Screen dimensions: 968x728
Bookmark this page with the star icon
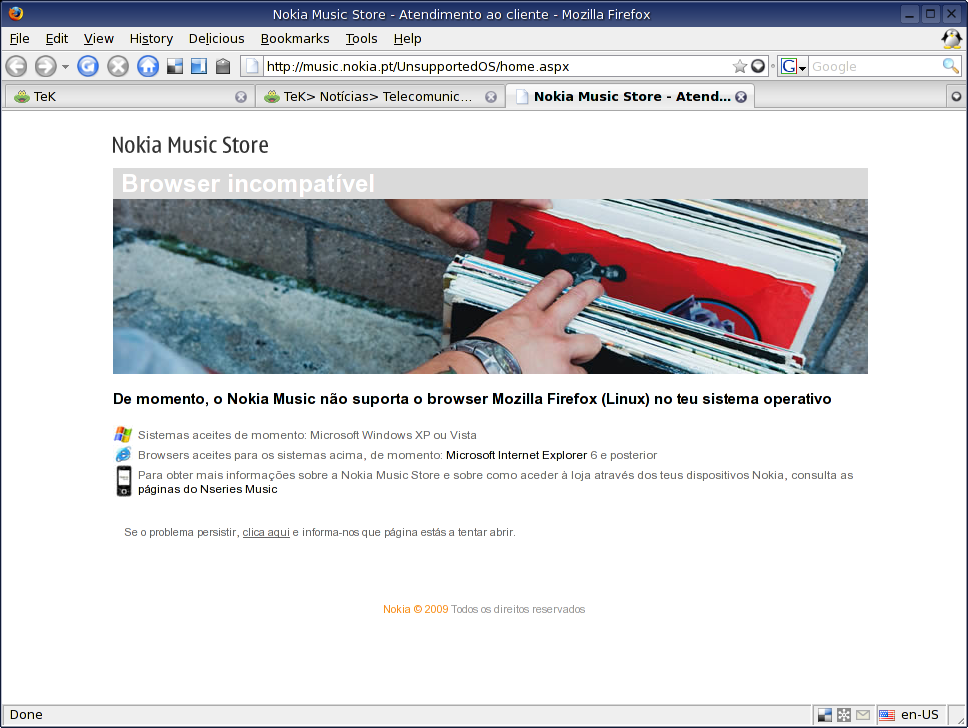[x=739, y=66]
